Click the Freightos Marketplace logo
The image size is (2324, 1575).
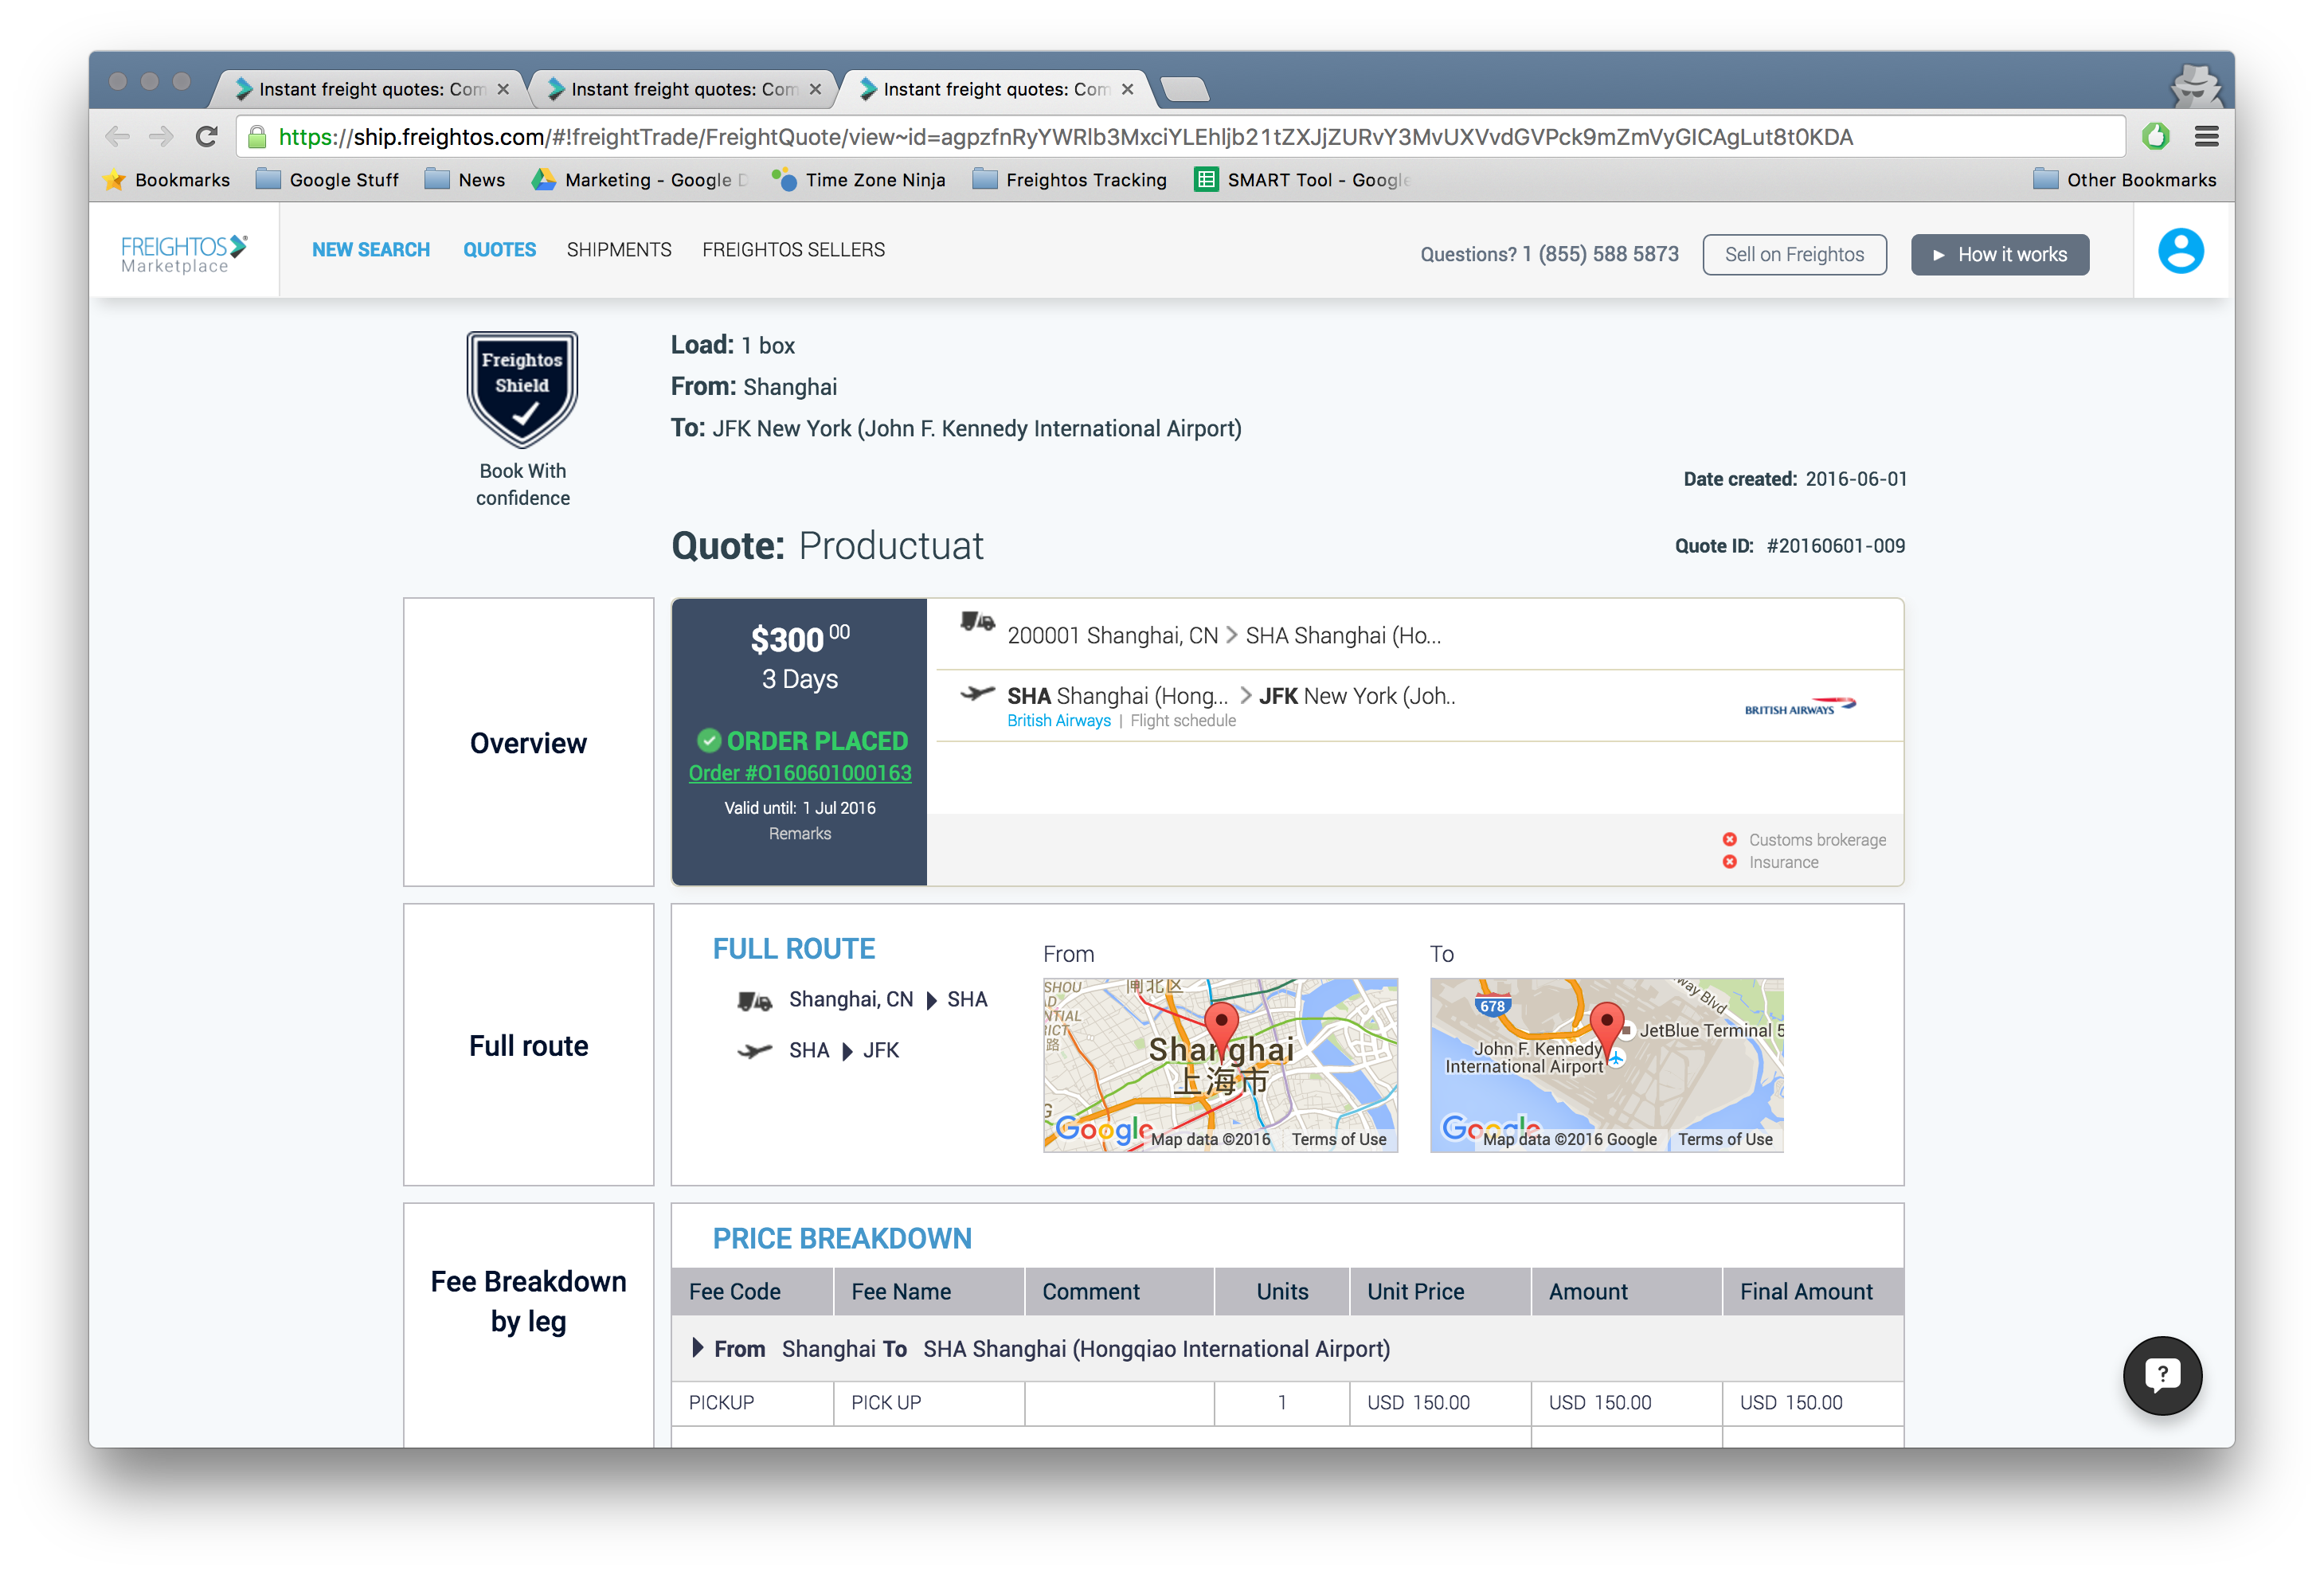pos(184,254)
